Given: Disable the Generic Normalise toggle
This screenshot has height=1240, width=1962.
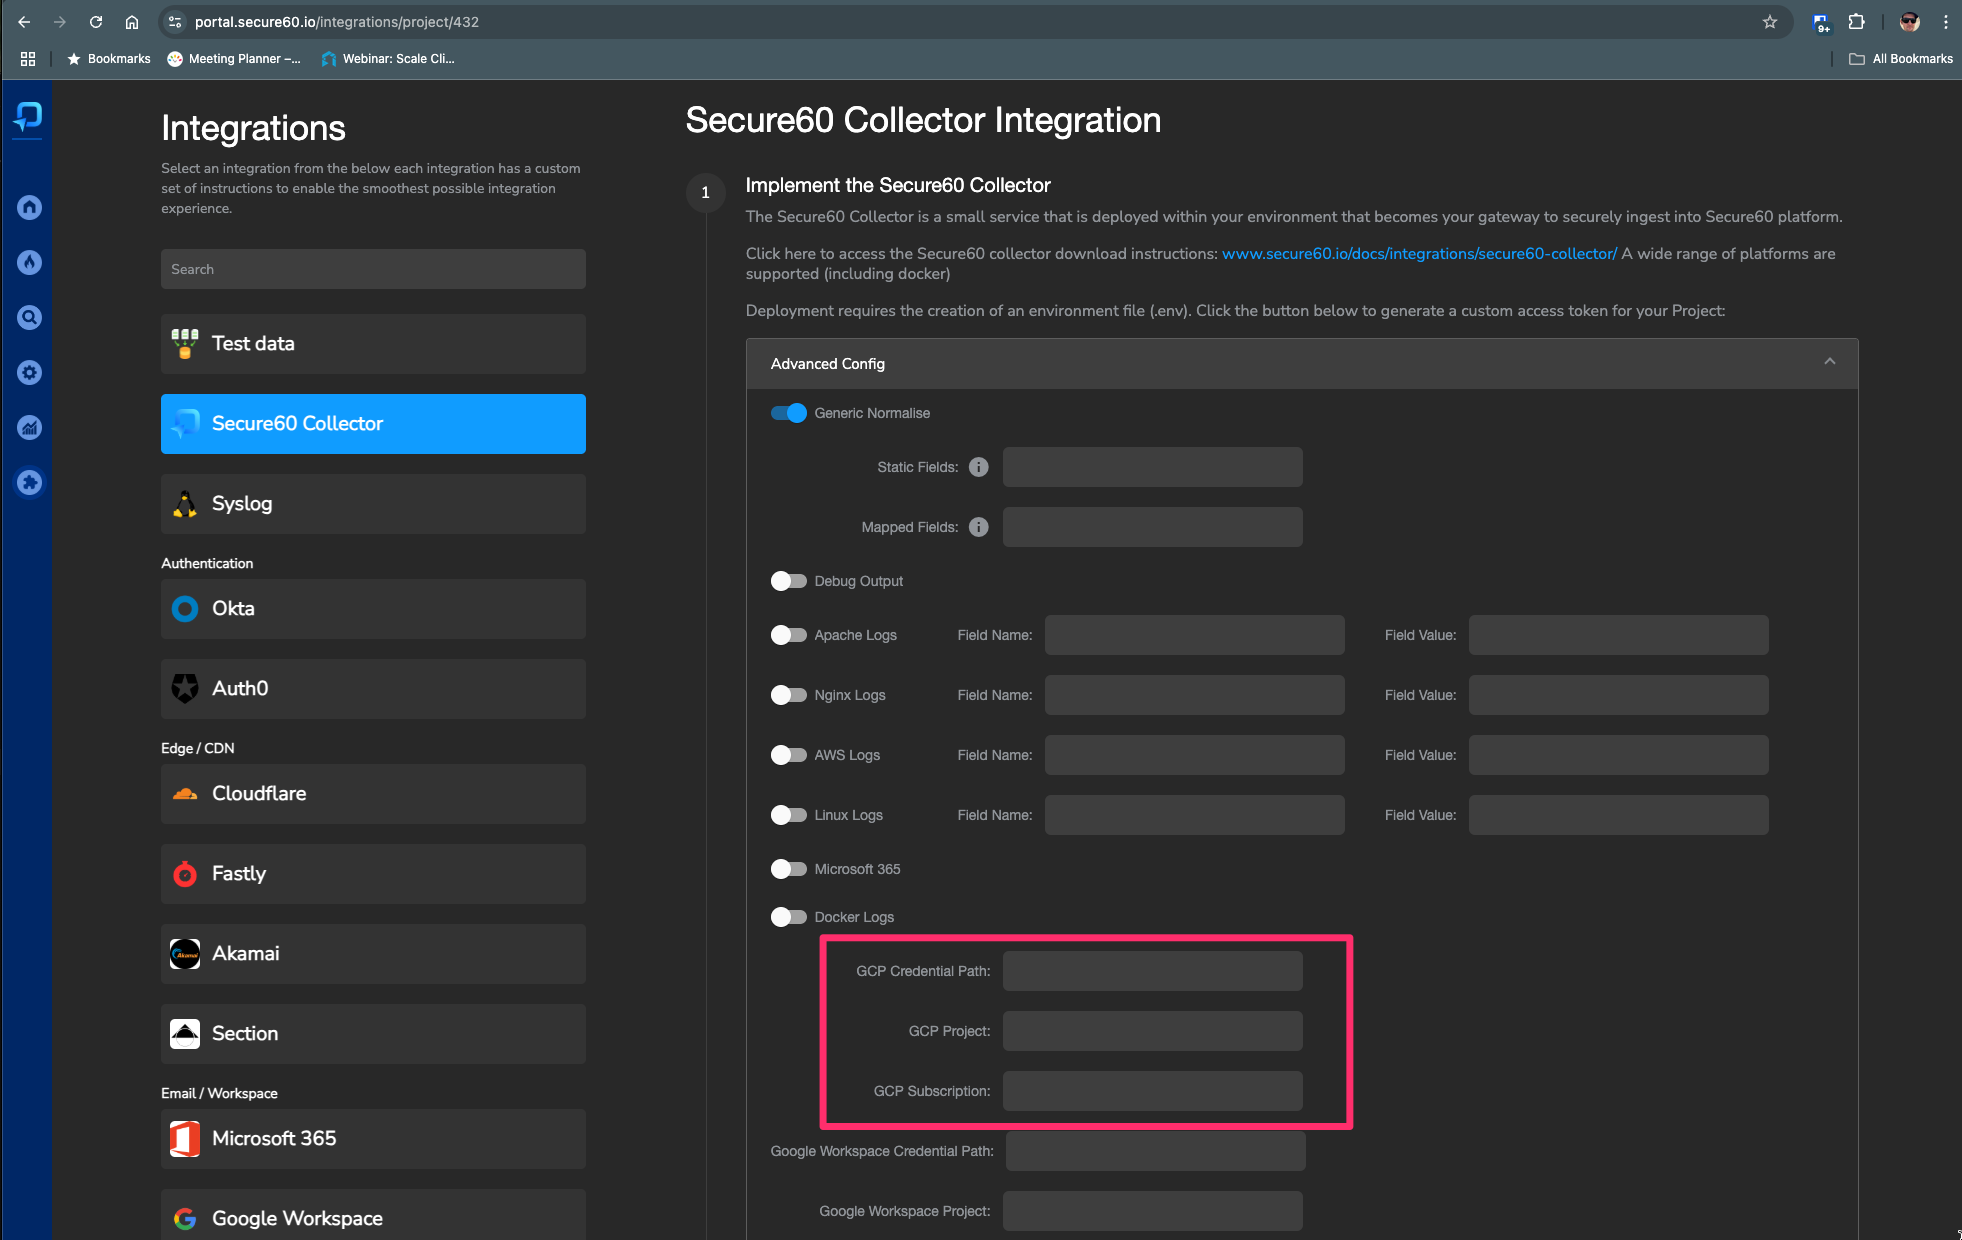Looking at the screenshot, I should pyautogui.click(x=789, y=413).
